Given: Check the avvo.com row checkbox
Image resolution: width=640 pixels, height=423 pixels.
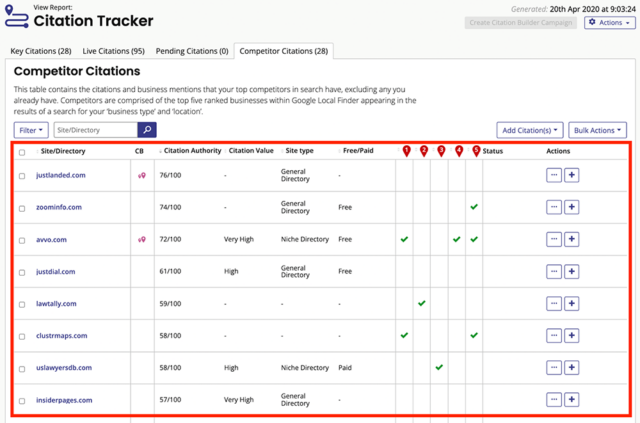Looking at the screenshot, I should (x=22, y=240).
